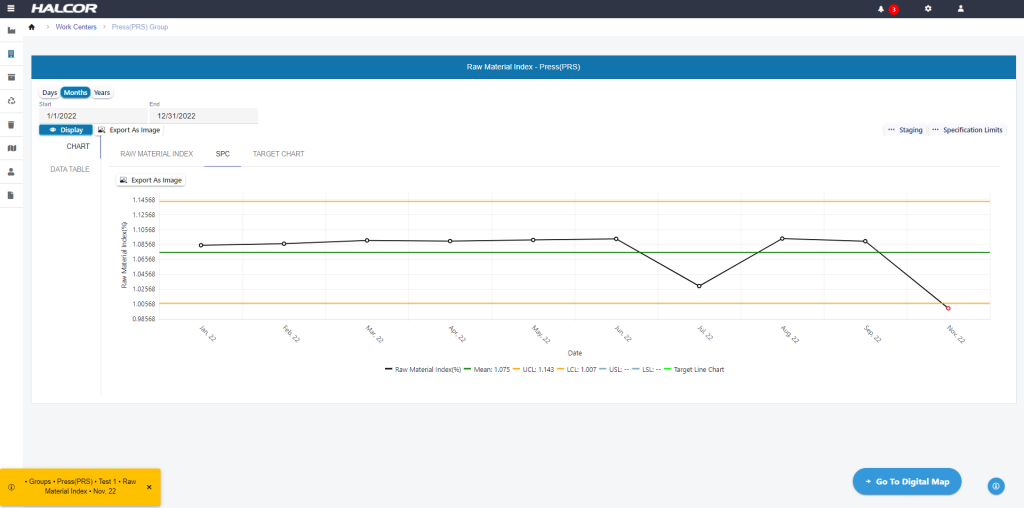Click the Start date field
The height and width of the screenshot is (508, 1024).
point(91,116)
